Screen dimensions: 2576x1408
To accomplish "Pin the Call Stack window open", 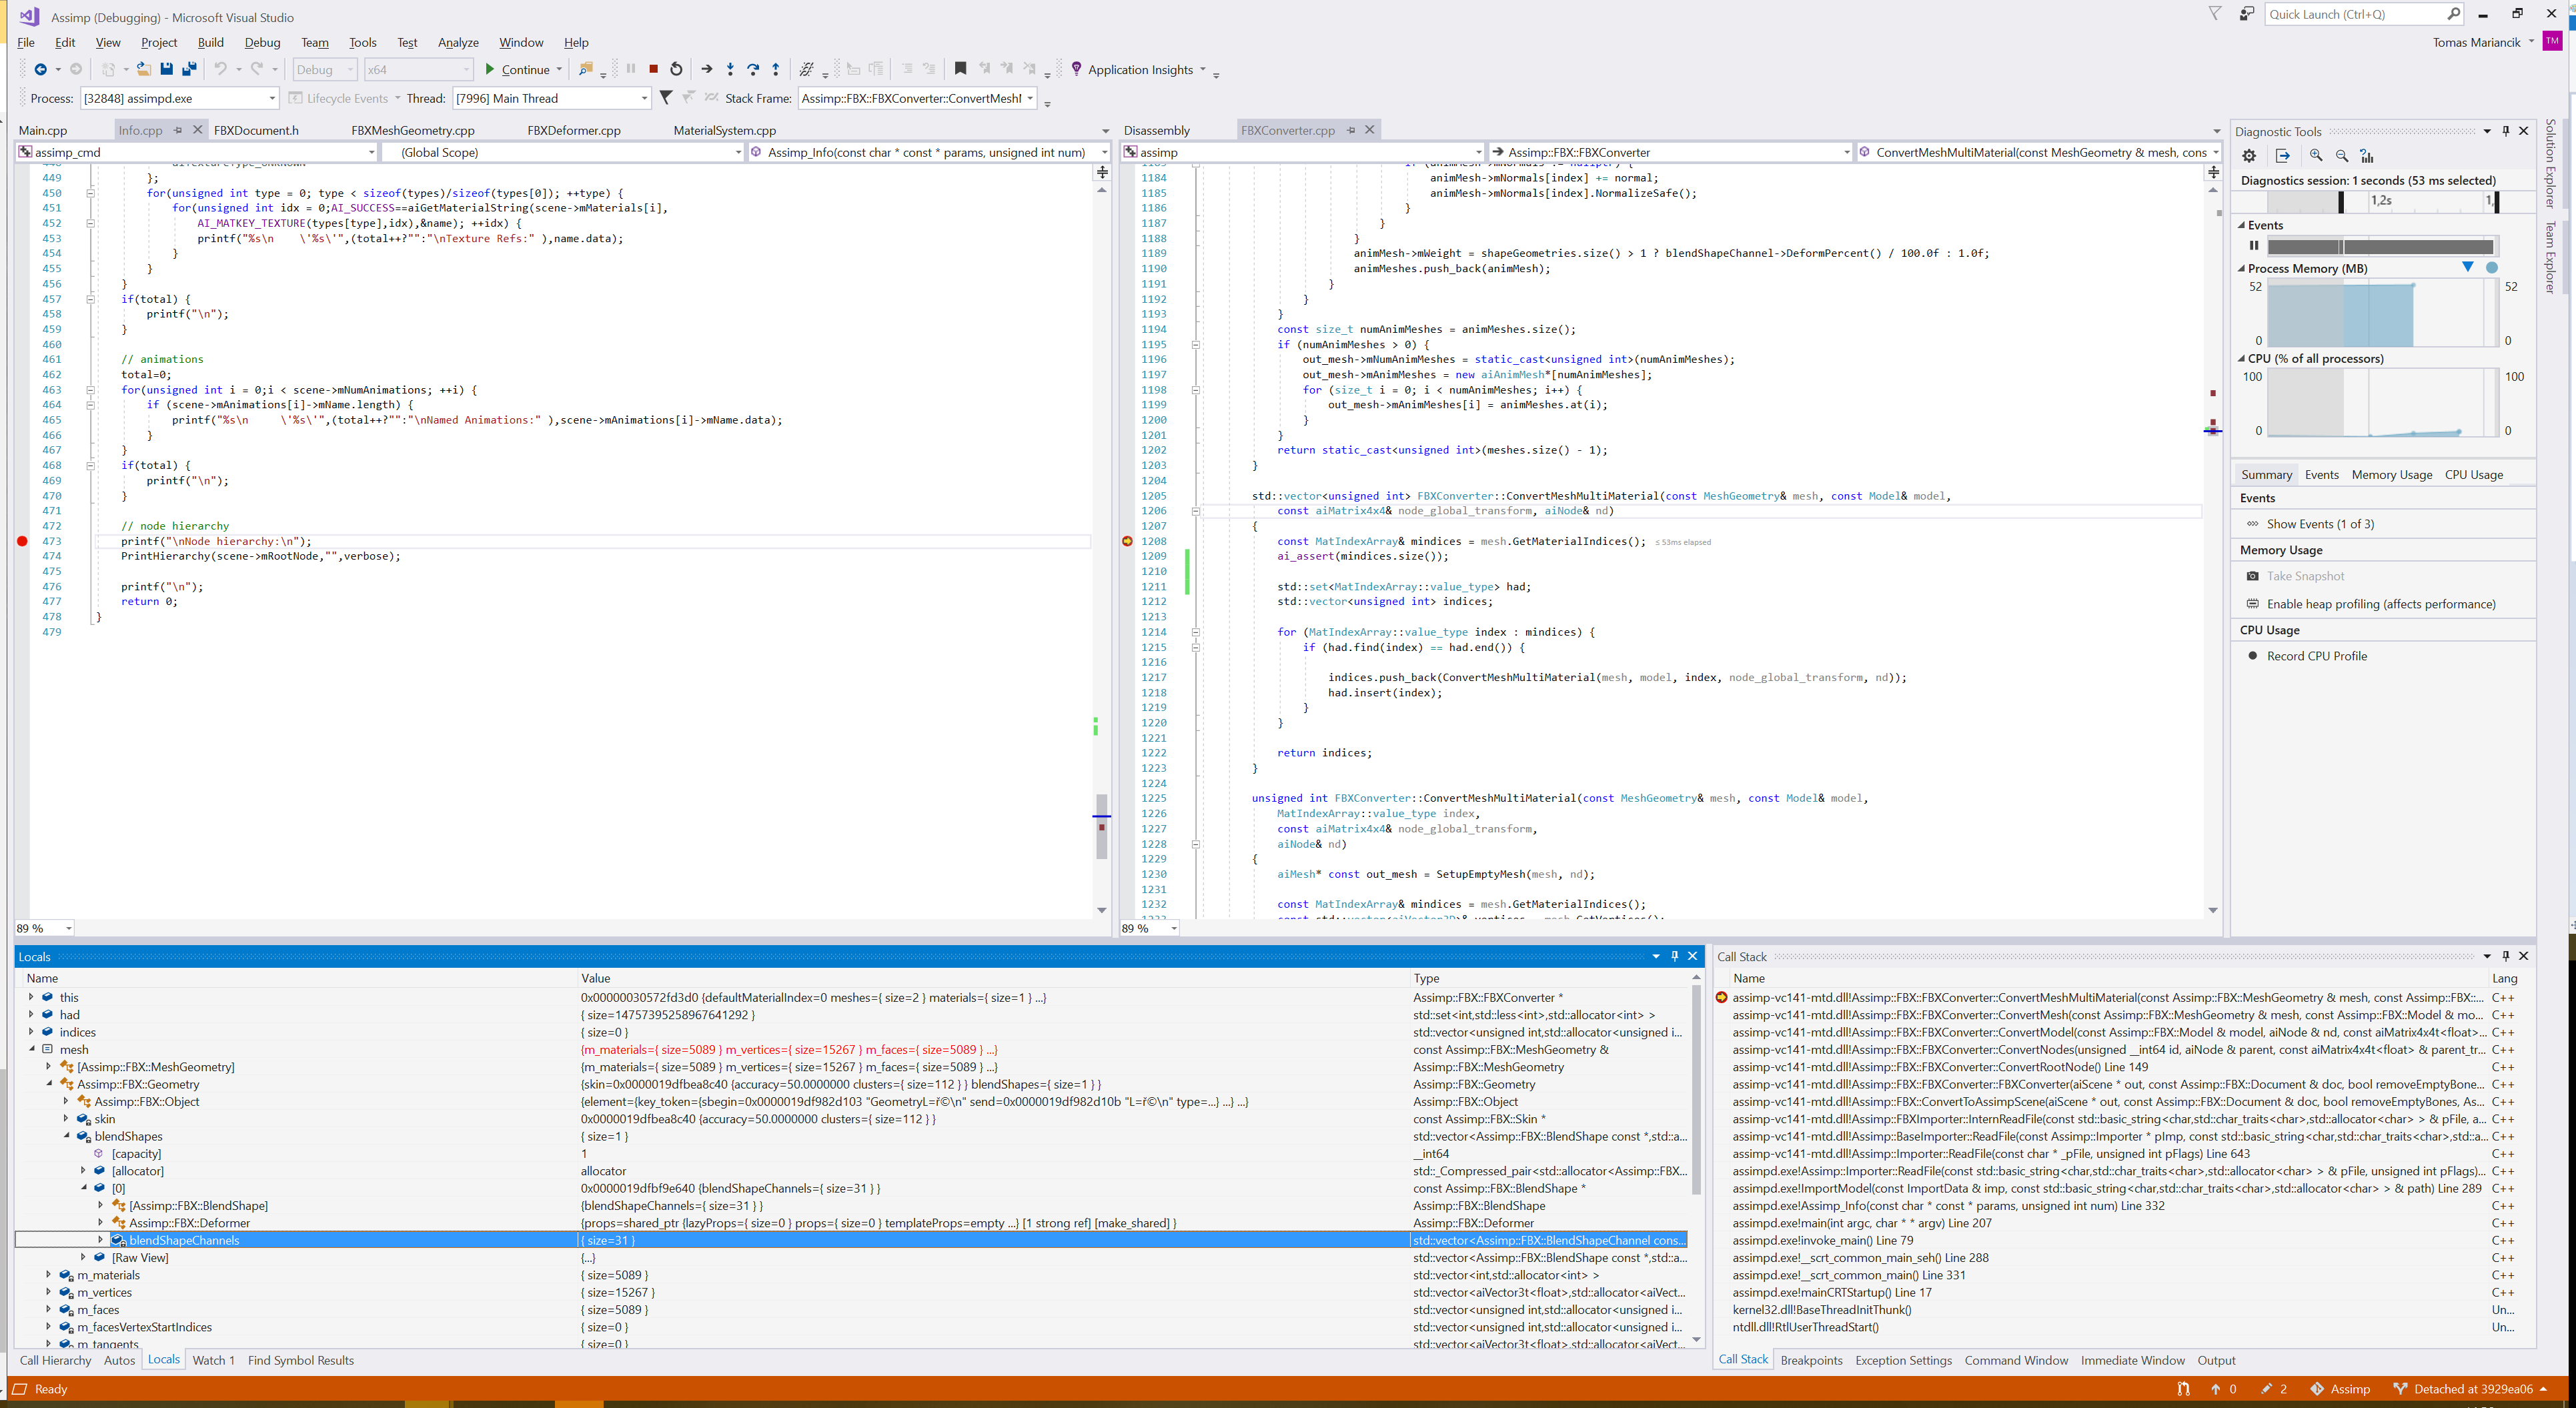I will (2505, 956).
